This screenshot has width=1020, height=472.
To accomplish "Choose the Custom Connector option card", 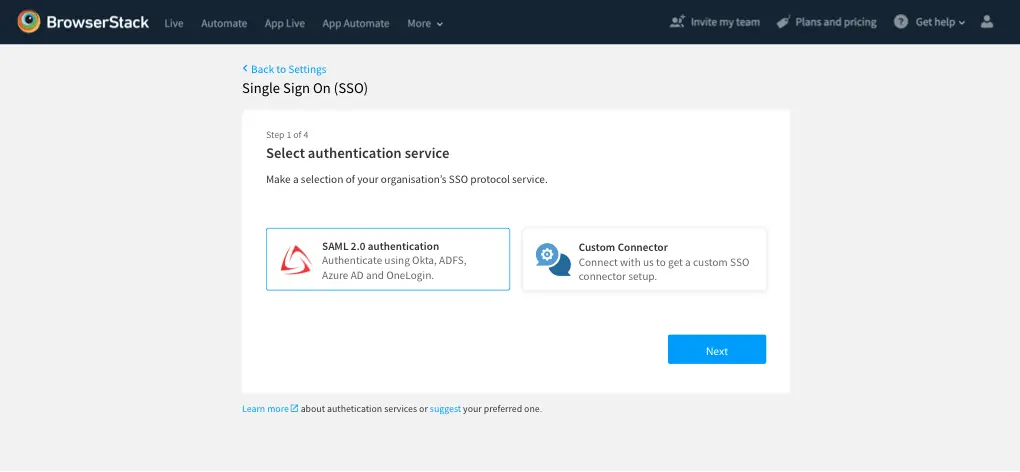I will point(644,259).
